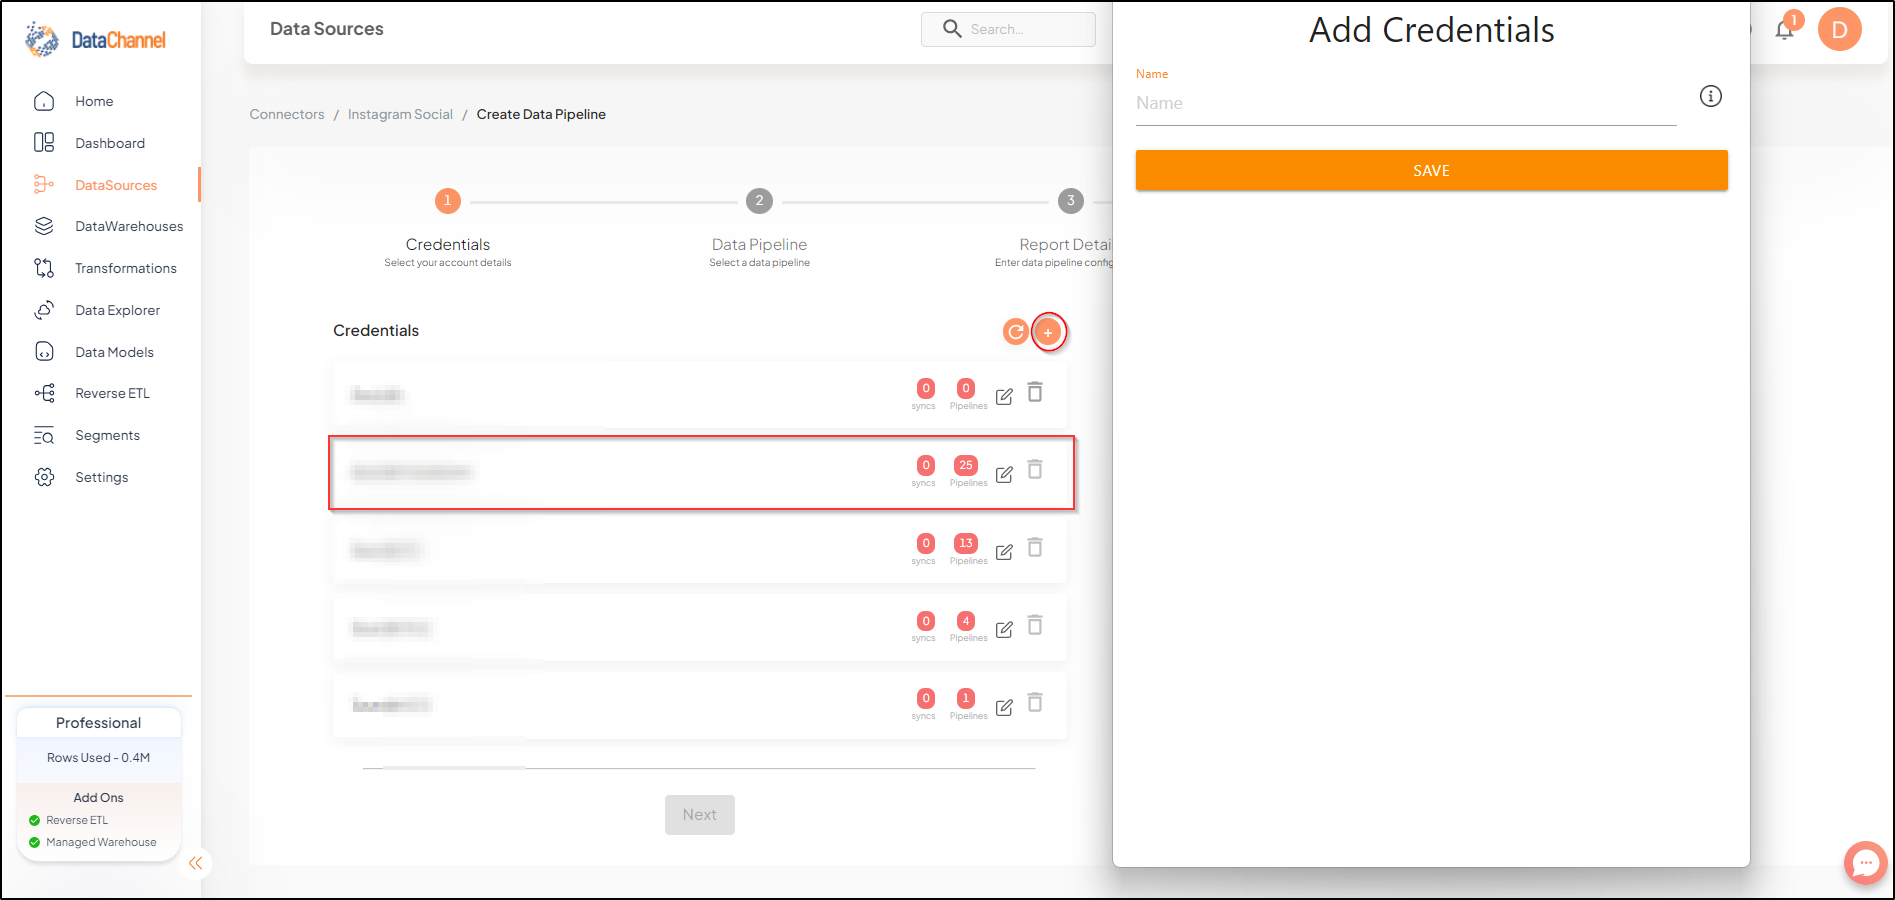Edit the credential with 4 pipelines
The height and width of the screenshot is (900, 1895).
click(x=1004, y=629)
